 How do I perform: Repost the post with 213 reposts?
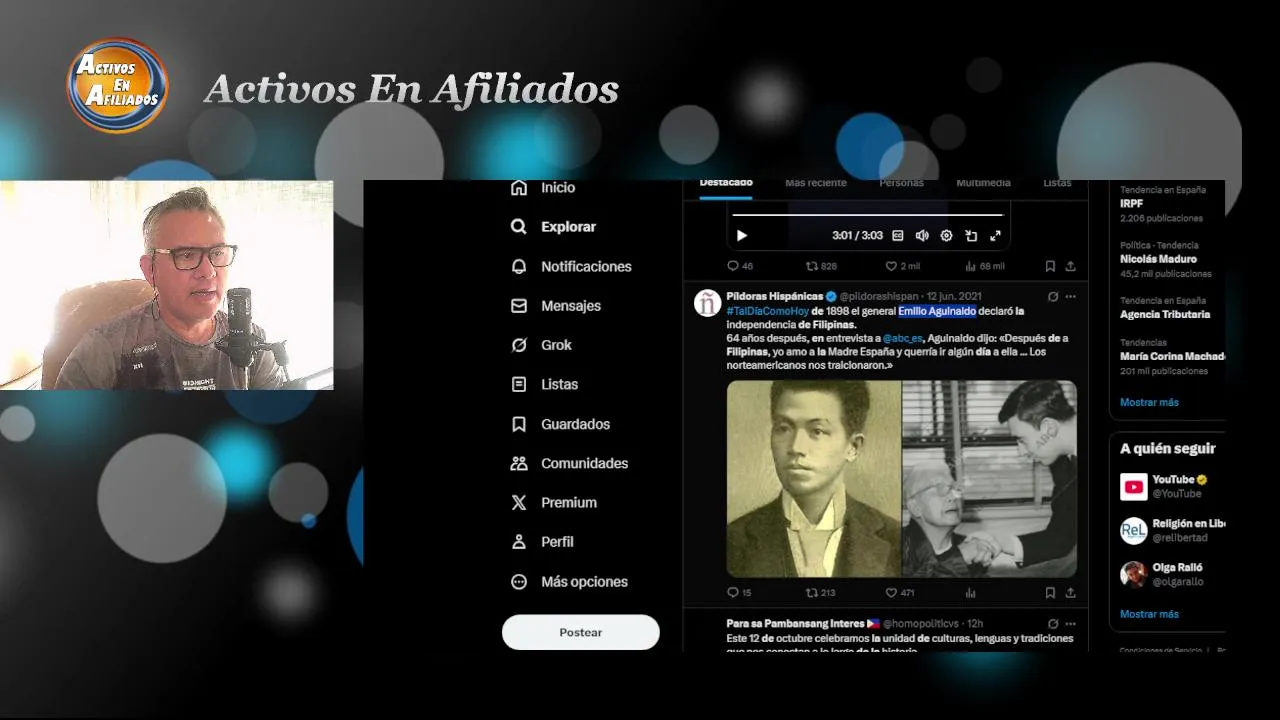point(821,593)
